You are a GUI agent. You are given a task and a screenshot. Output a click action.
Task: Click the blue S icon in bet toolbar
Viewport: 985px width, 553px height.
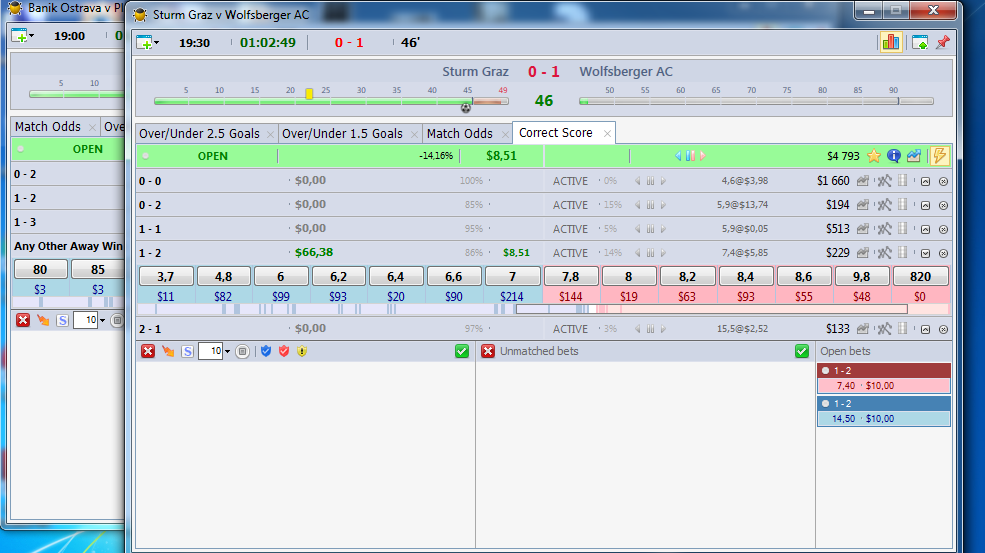187,351
